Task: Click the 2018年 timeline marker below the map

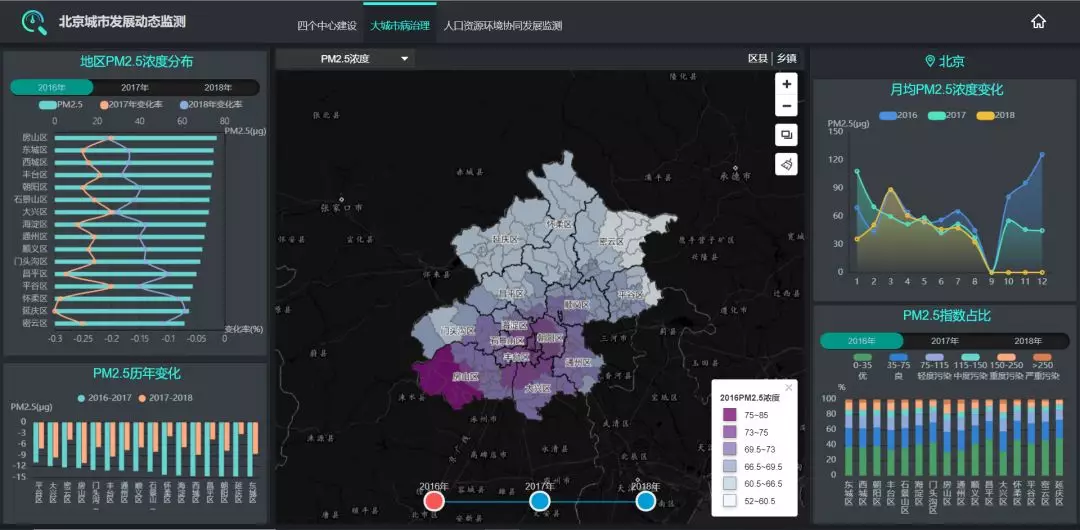Action: [645, 500]
